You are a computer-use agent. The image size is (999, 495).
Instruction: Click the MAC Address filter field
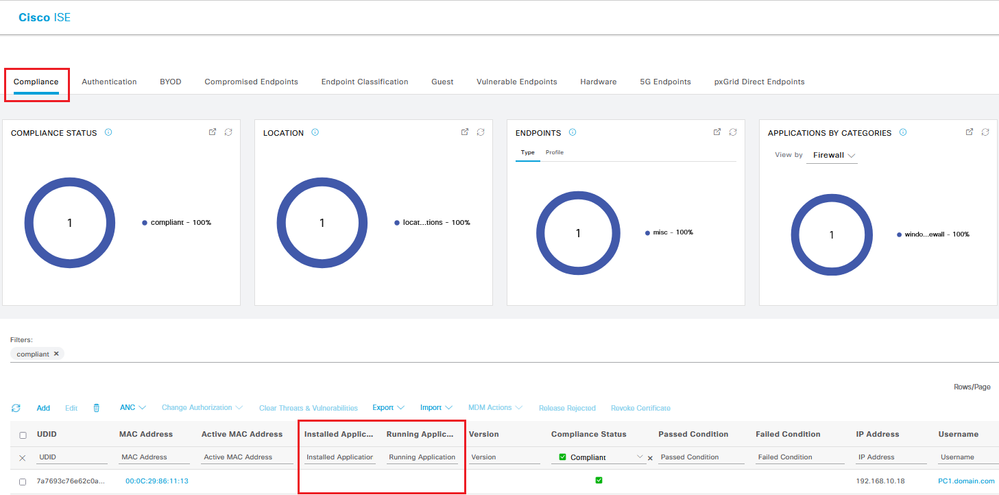point(154,457)
